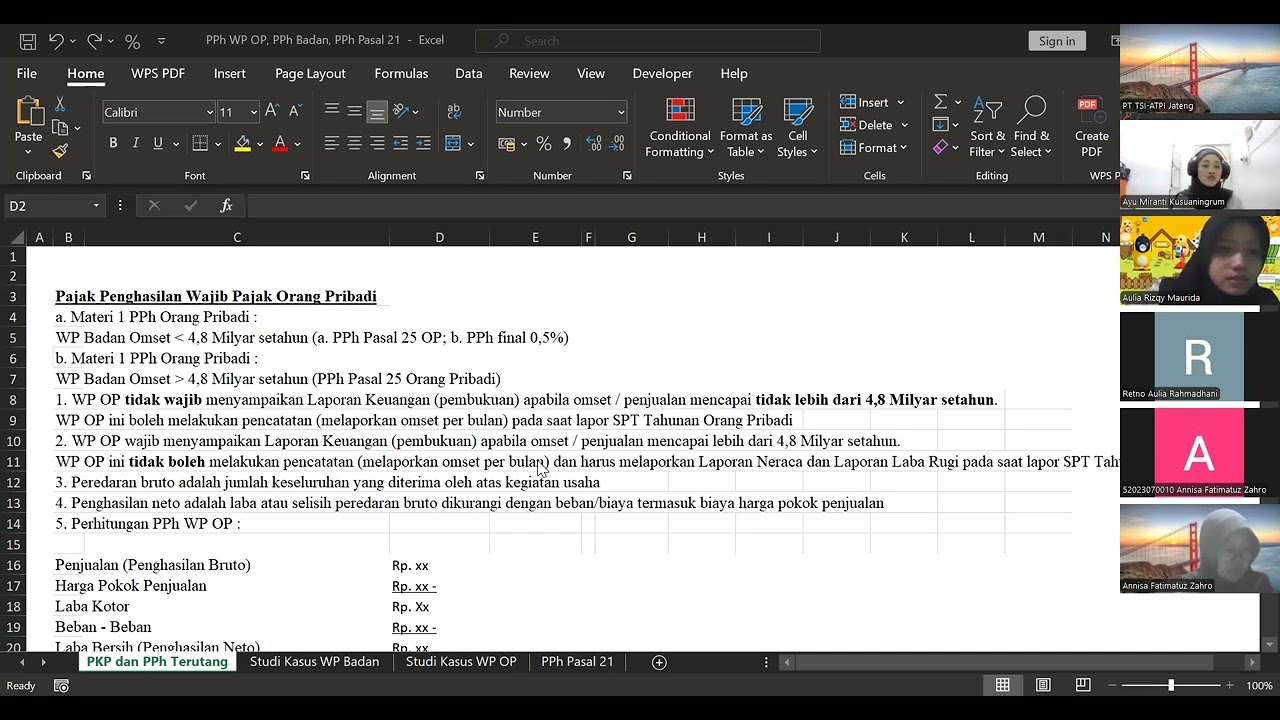1280x720 pixels.
Task: Select the Format Painter brush
Action: click(60, 151)
